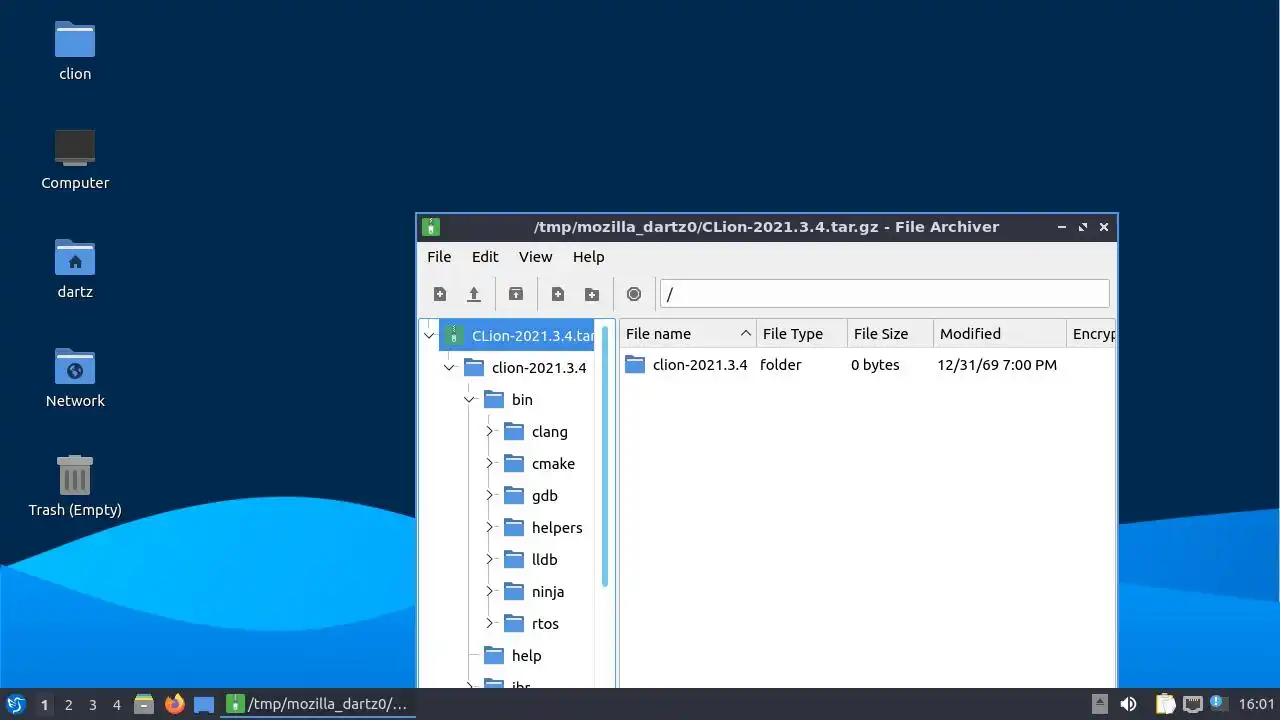Collapse the clion-2021.3.4 tree node

point(449,368)
